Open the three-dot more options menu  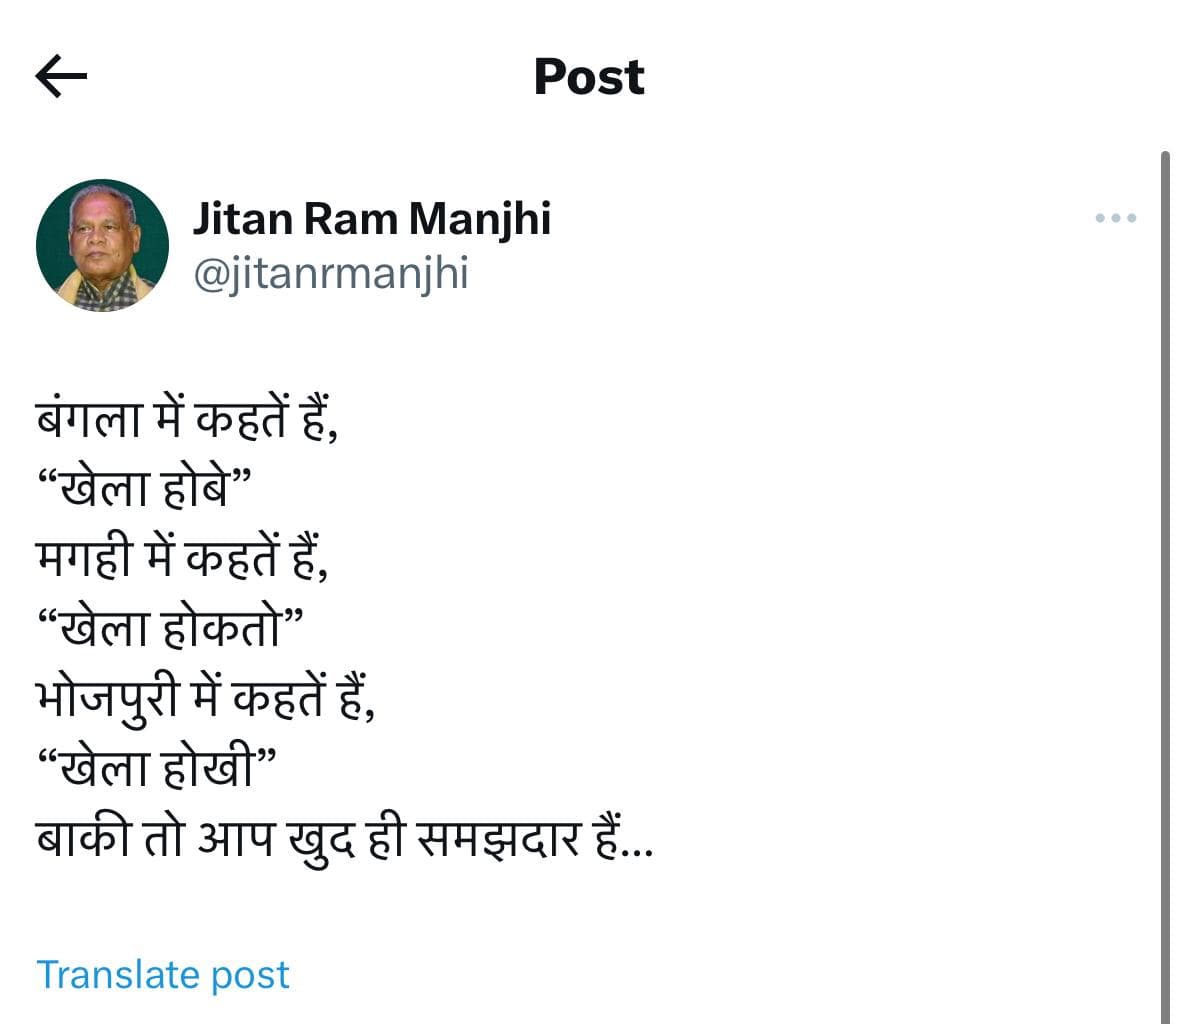click(1115, 218)
